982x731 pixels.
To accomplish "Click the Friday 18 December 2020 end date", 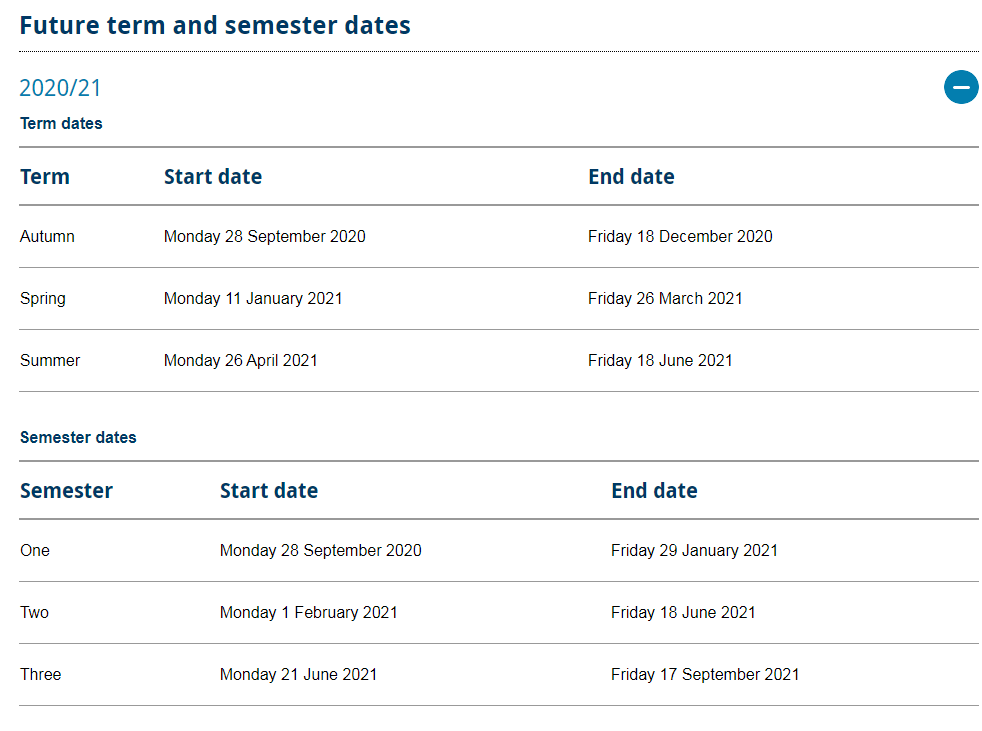I will point(680,237).
